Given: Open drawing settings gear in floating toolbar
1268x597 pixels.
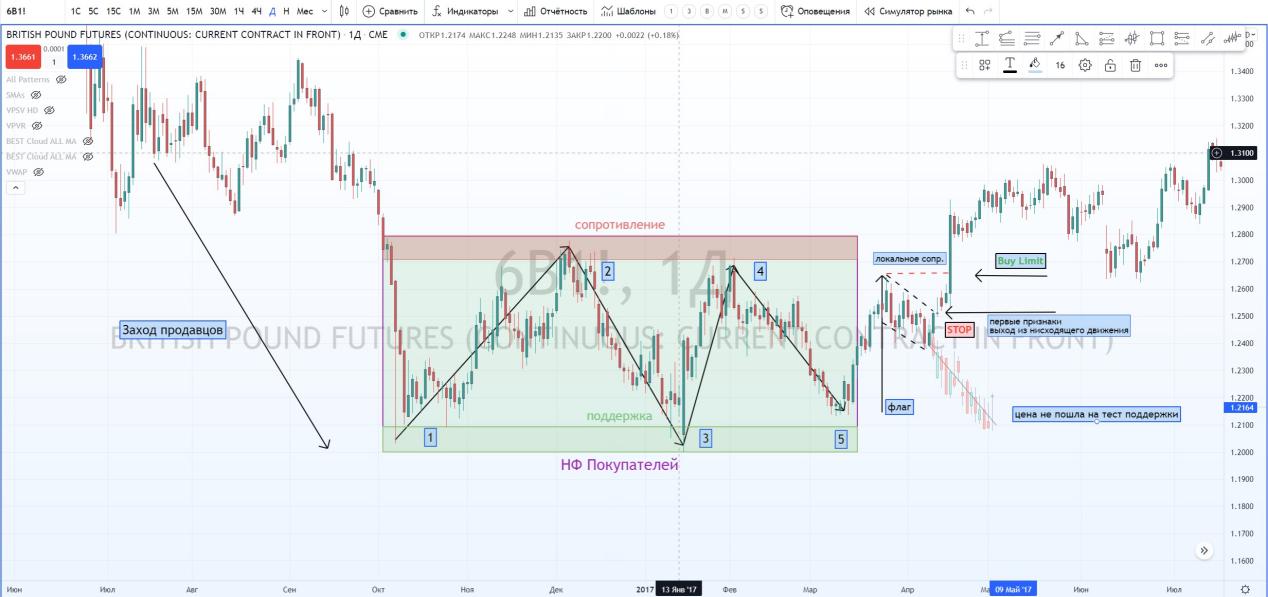Looking at the screenshot, I should click(x=1085, y=65).
